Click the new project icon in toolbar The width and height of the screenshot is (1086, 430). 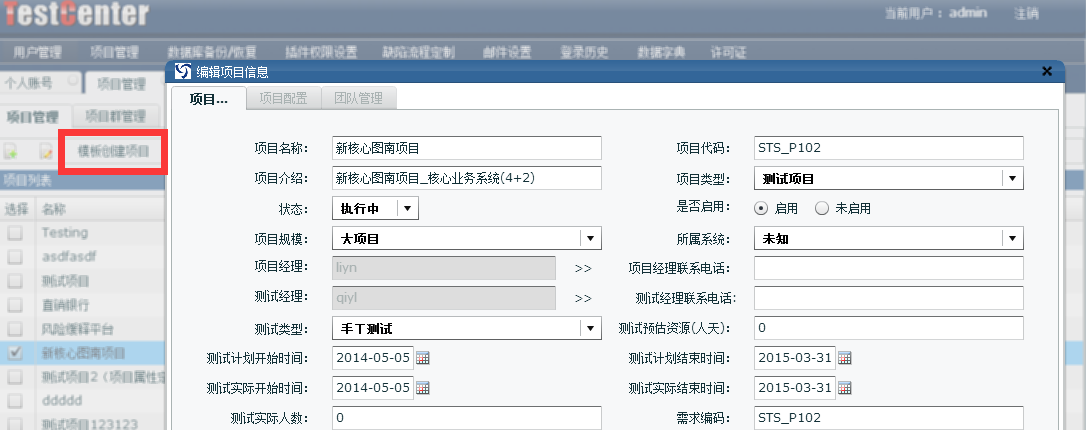(x=12, y=151)
